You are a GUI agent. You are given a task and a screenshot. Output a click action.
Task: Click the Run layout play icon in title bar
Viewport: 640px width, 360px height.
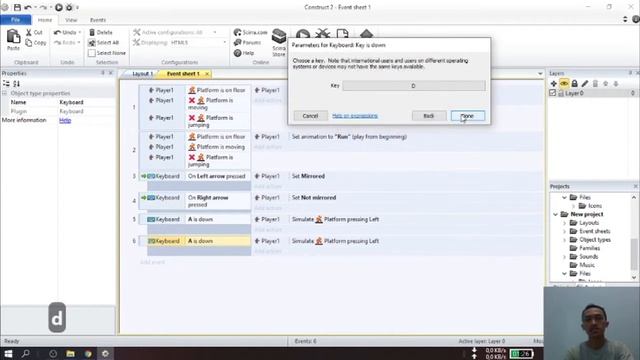(x=59, y=7)
